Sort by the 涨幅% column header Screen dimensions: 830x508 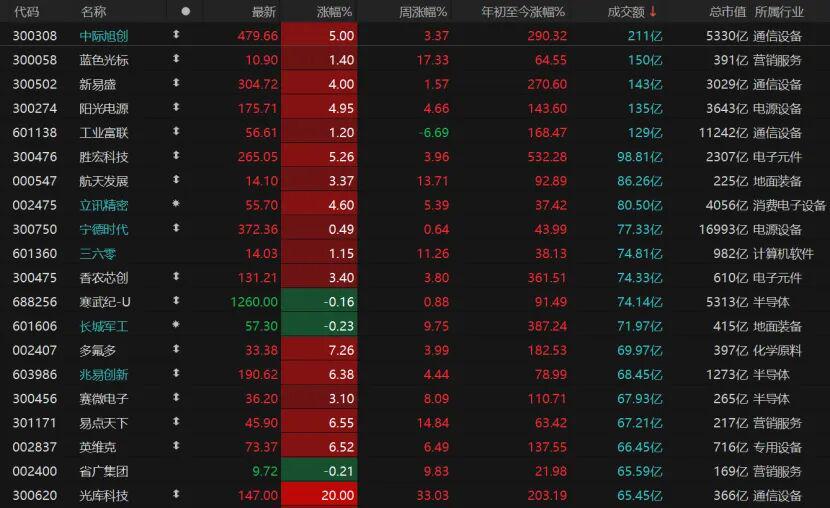(x=334, y=12)
